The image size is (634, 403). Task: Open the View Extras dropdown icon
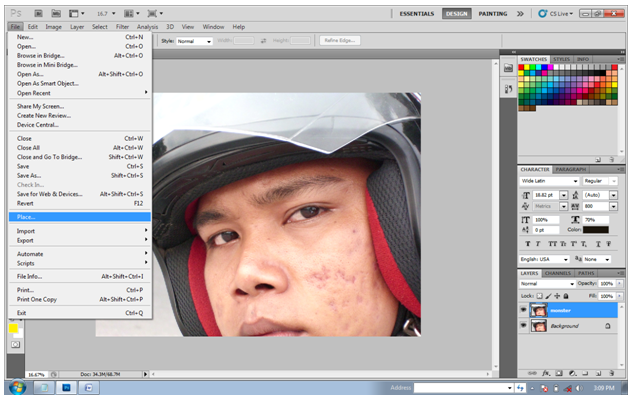tap(76, 13)
